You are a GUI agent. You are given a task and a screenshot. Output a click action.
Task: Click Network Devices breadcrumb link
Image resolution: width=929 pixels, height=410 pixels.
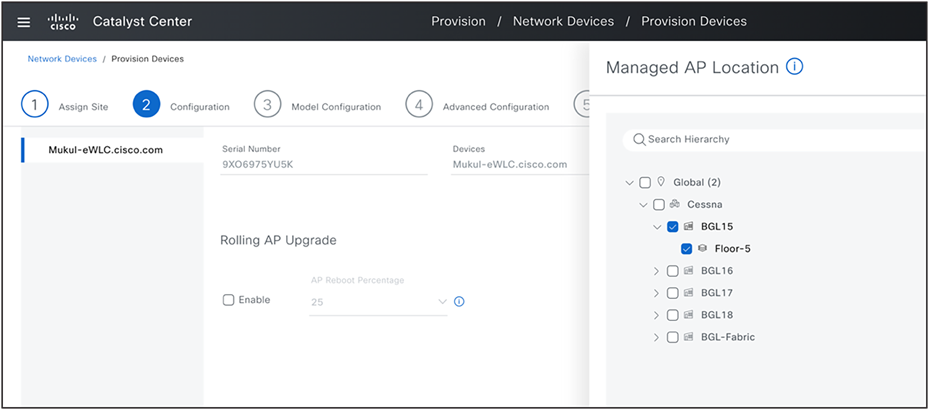(x=62, y=59)
